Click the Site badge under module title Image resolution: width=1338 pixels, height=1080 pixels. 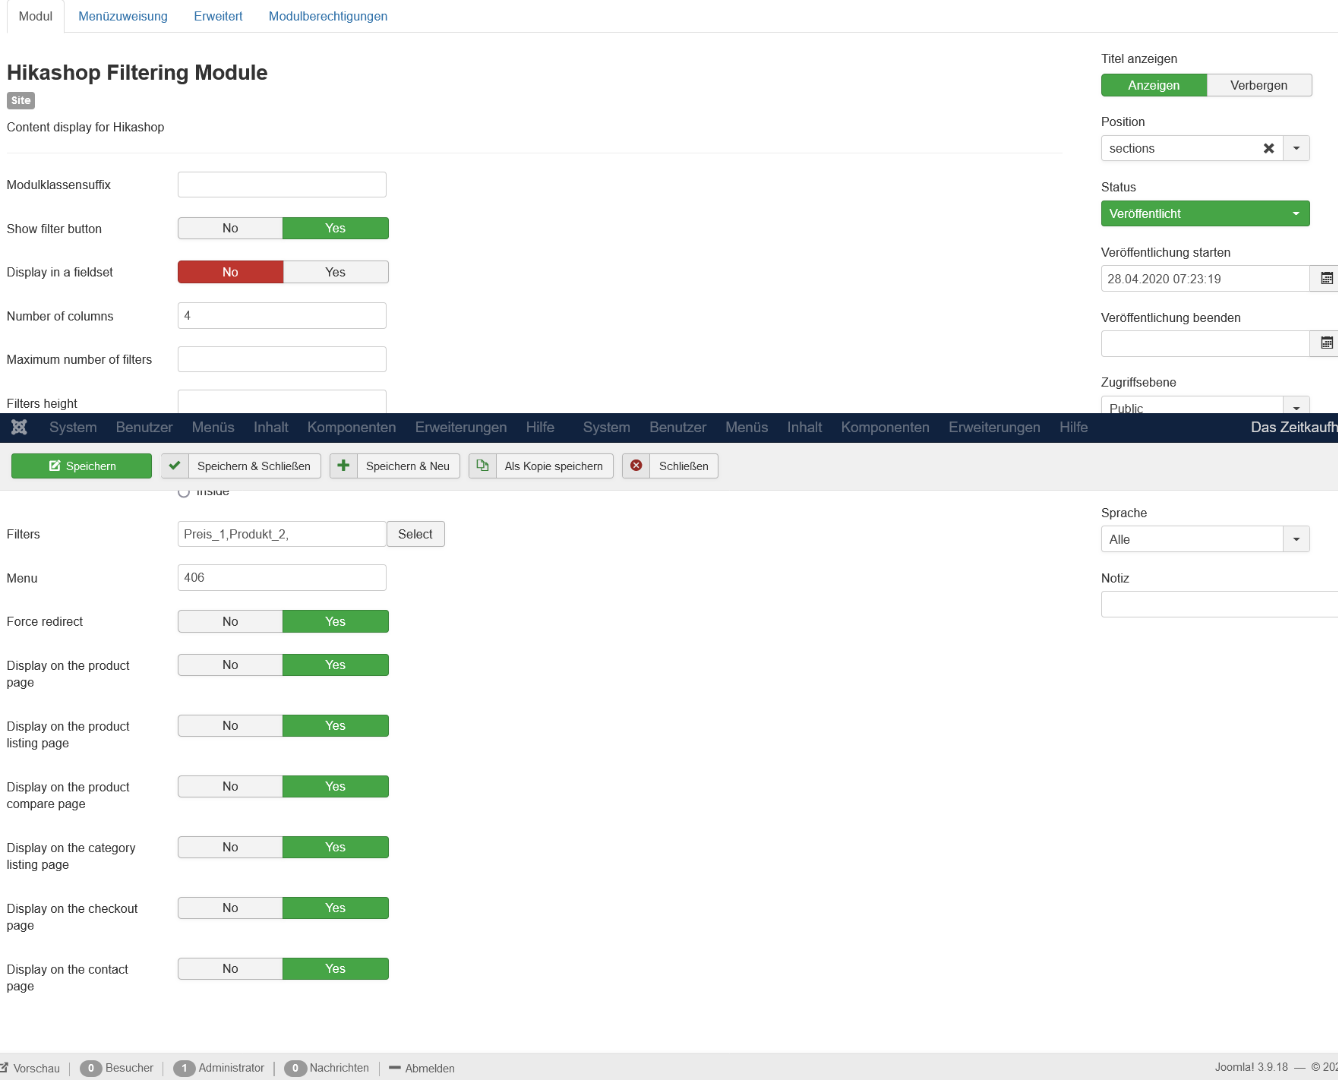(21, 100)
